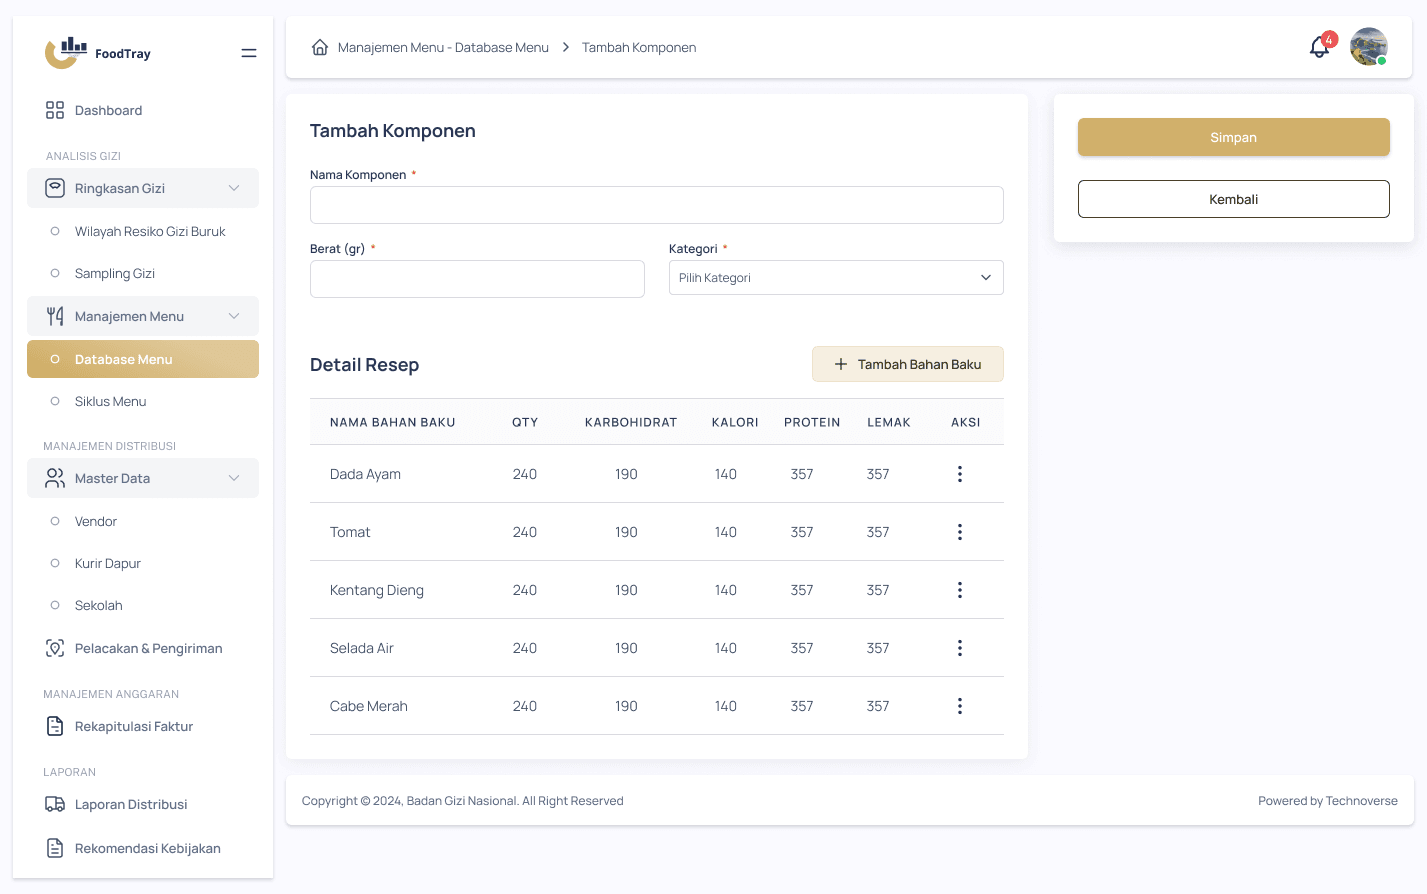The image size is (1427, 894).
Task: Go to Siklus Menu page
Action: [110, 401]
